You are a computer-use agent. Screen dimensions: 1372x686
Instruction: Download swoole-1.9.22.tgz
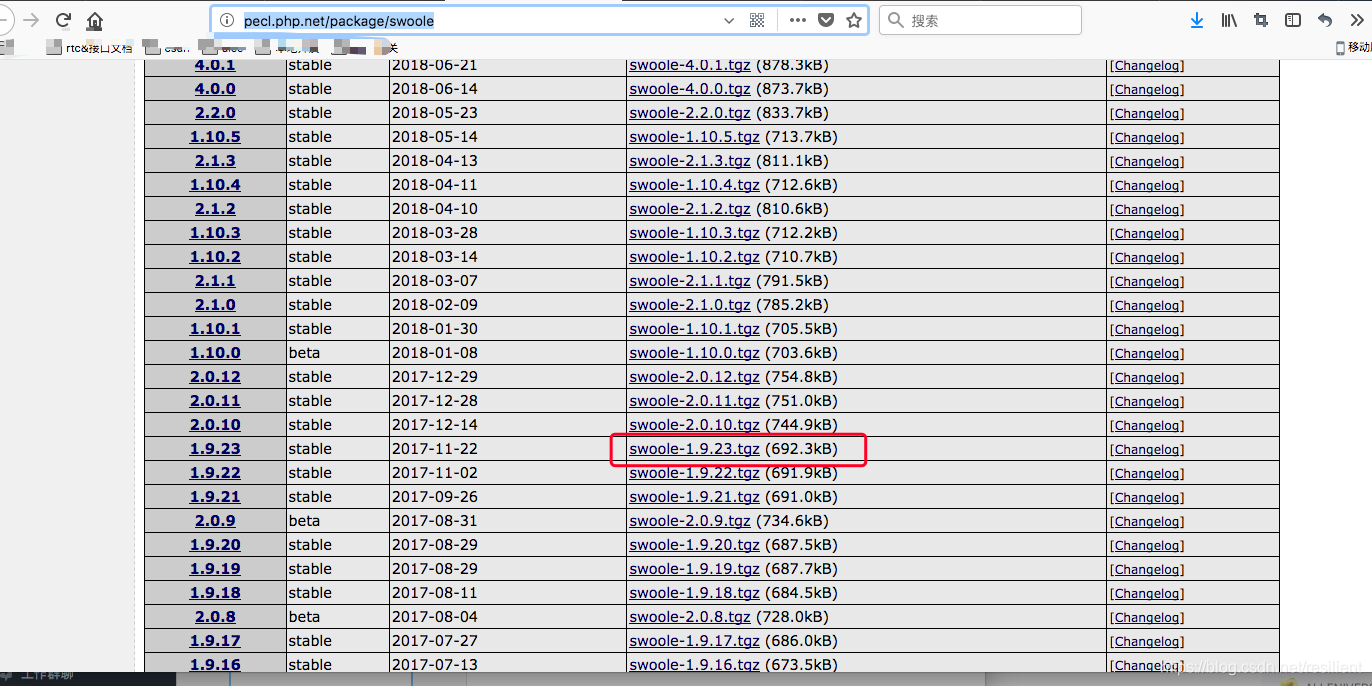694,473
